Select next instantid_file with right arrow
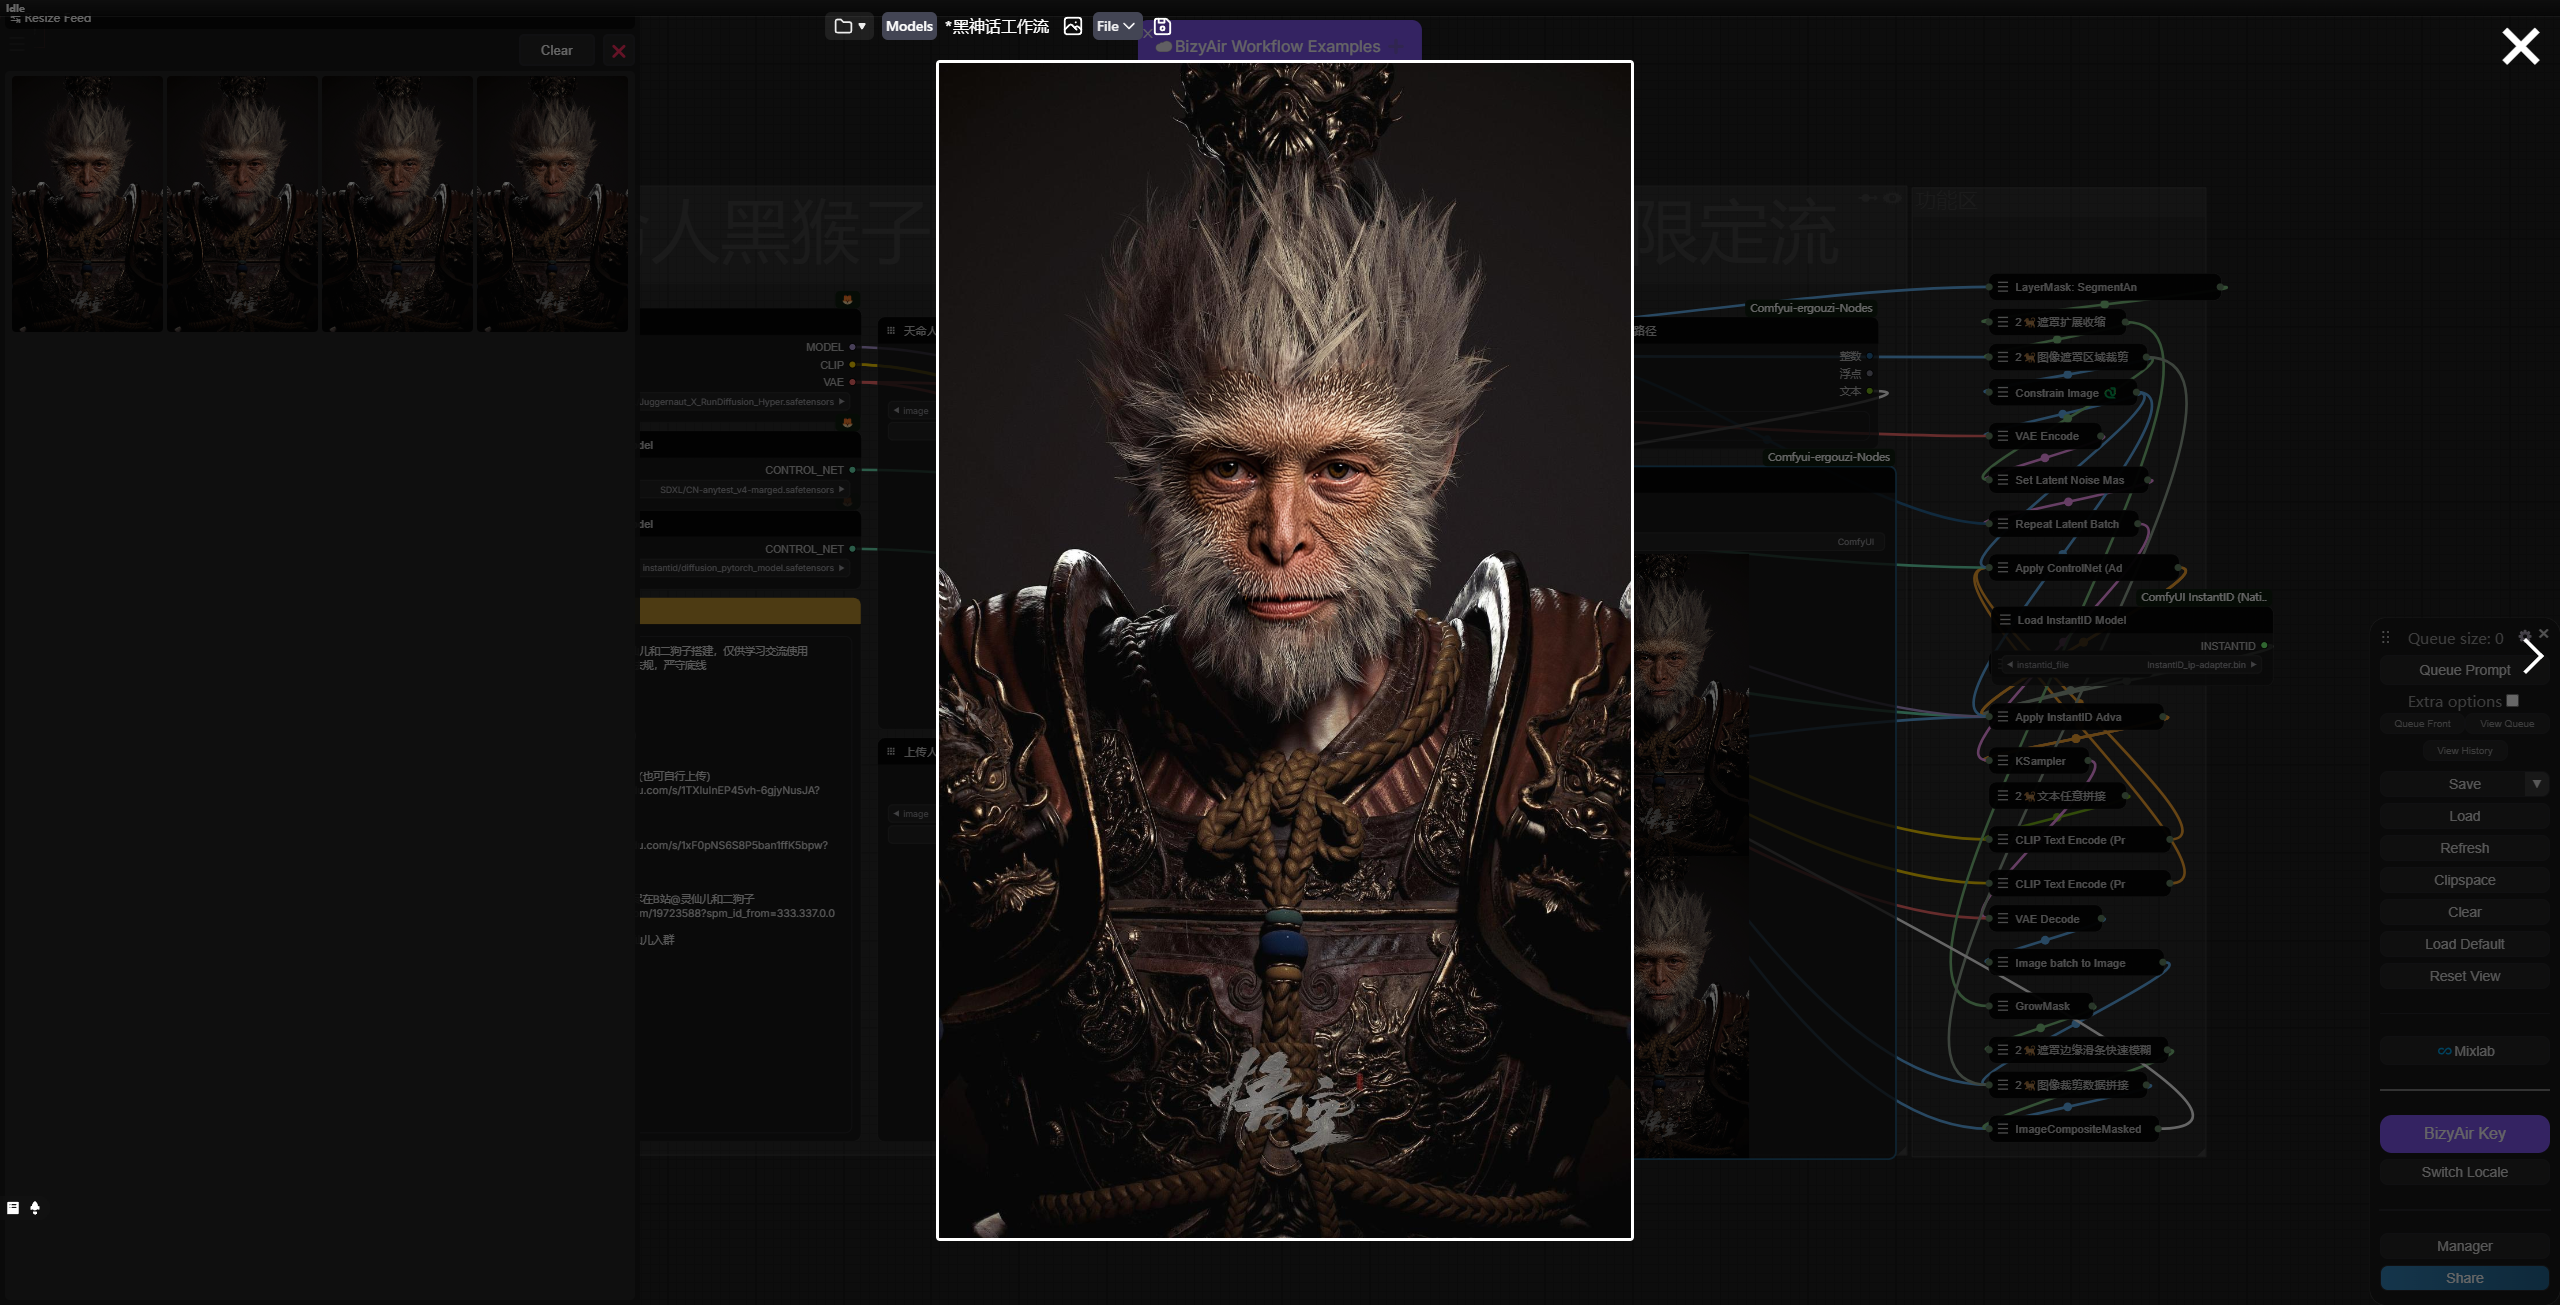 click(x=2254, y=665)
